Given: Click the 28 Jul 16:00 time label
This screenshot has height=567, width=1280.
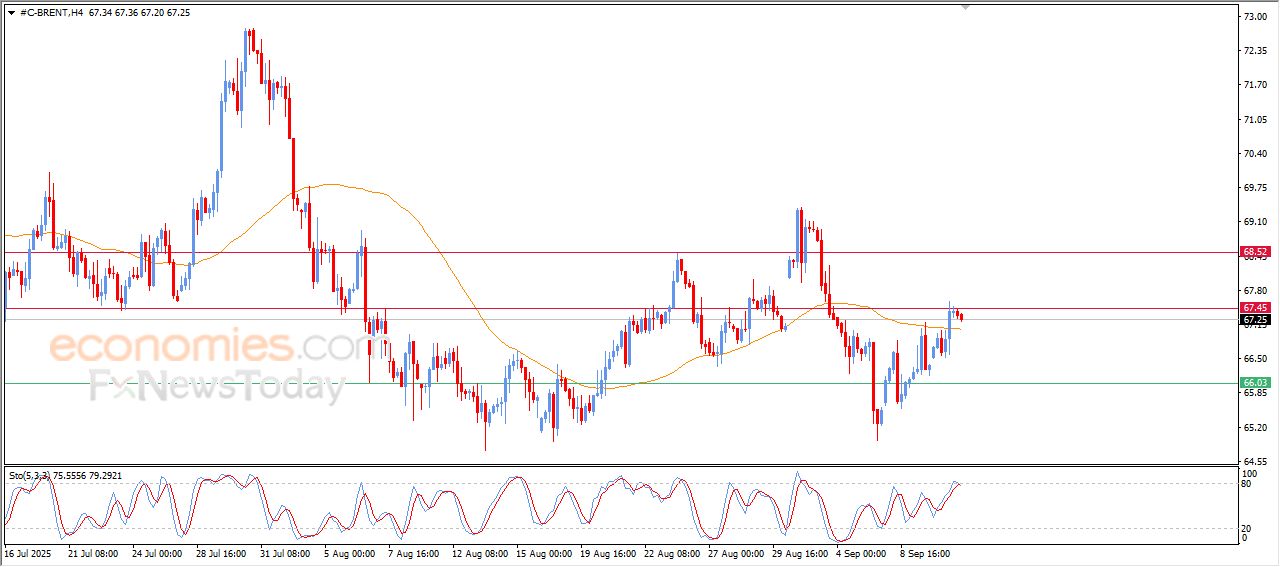Looking at the screenshot, I should coord(222,552).
